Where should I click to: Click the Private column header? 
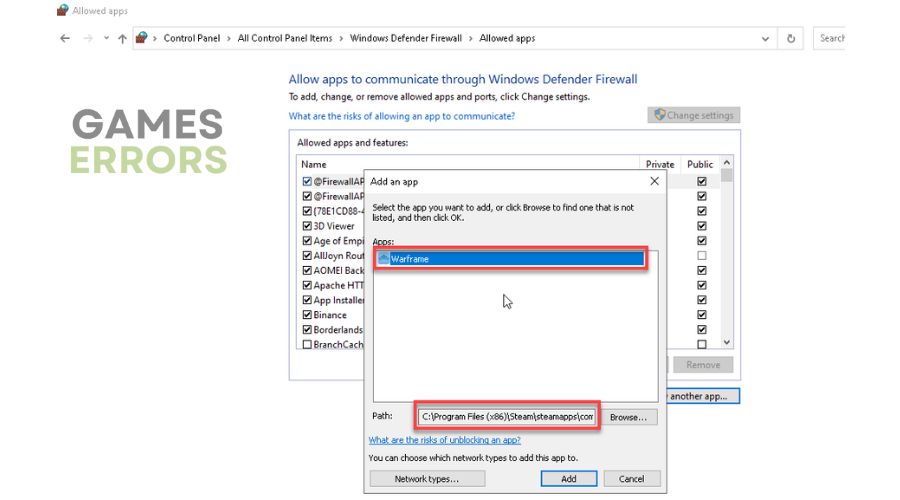click(x=660, y=164)
